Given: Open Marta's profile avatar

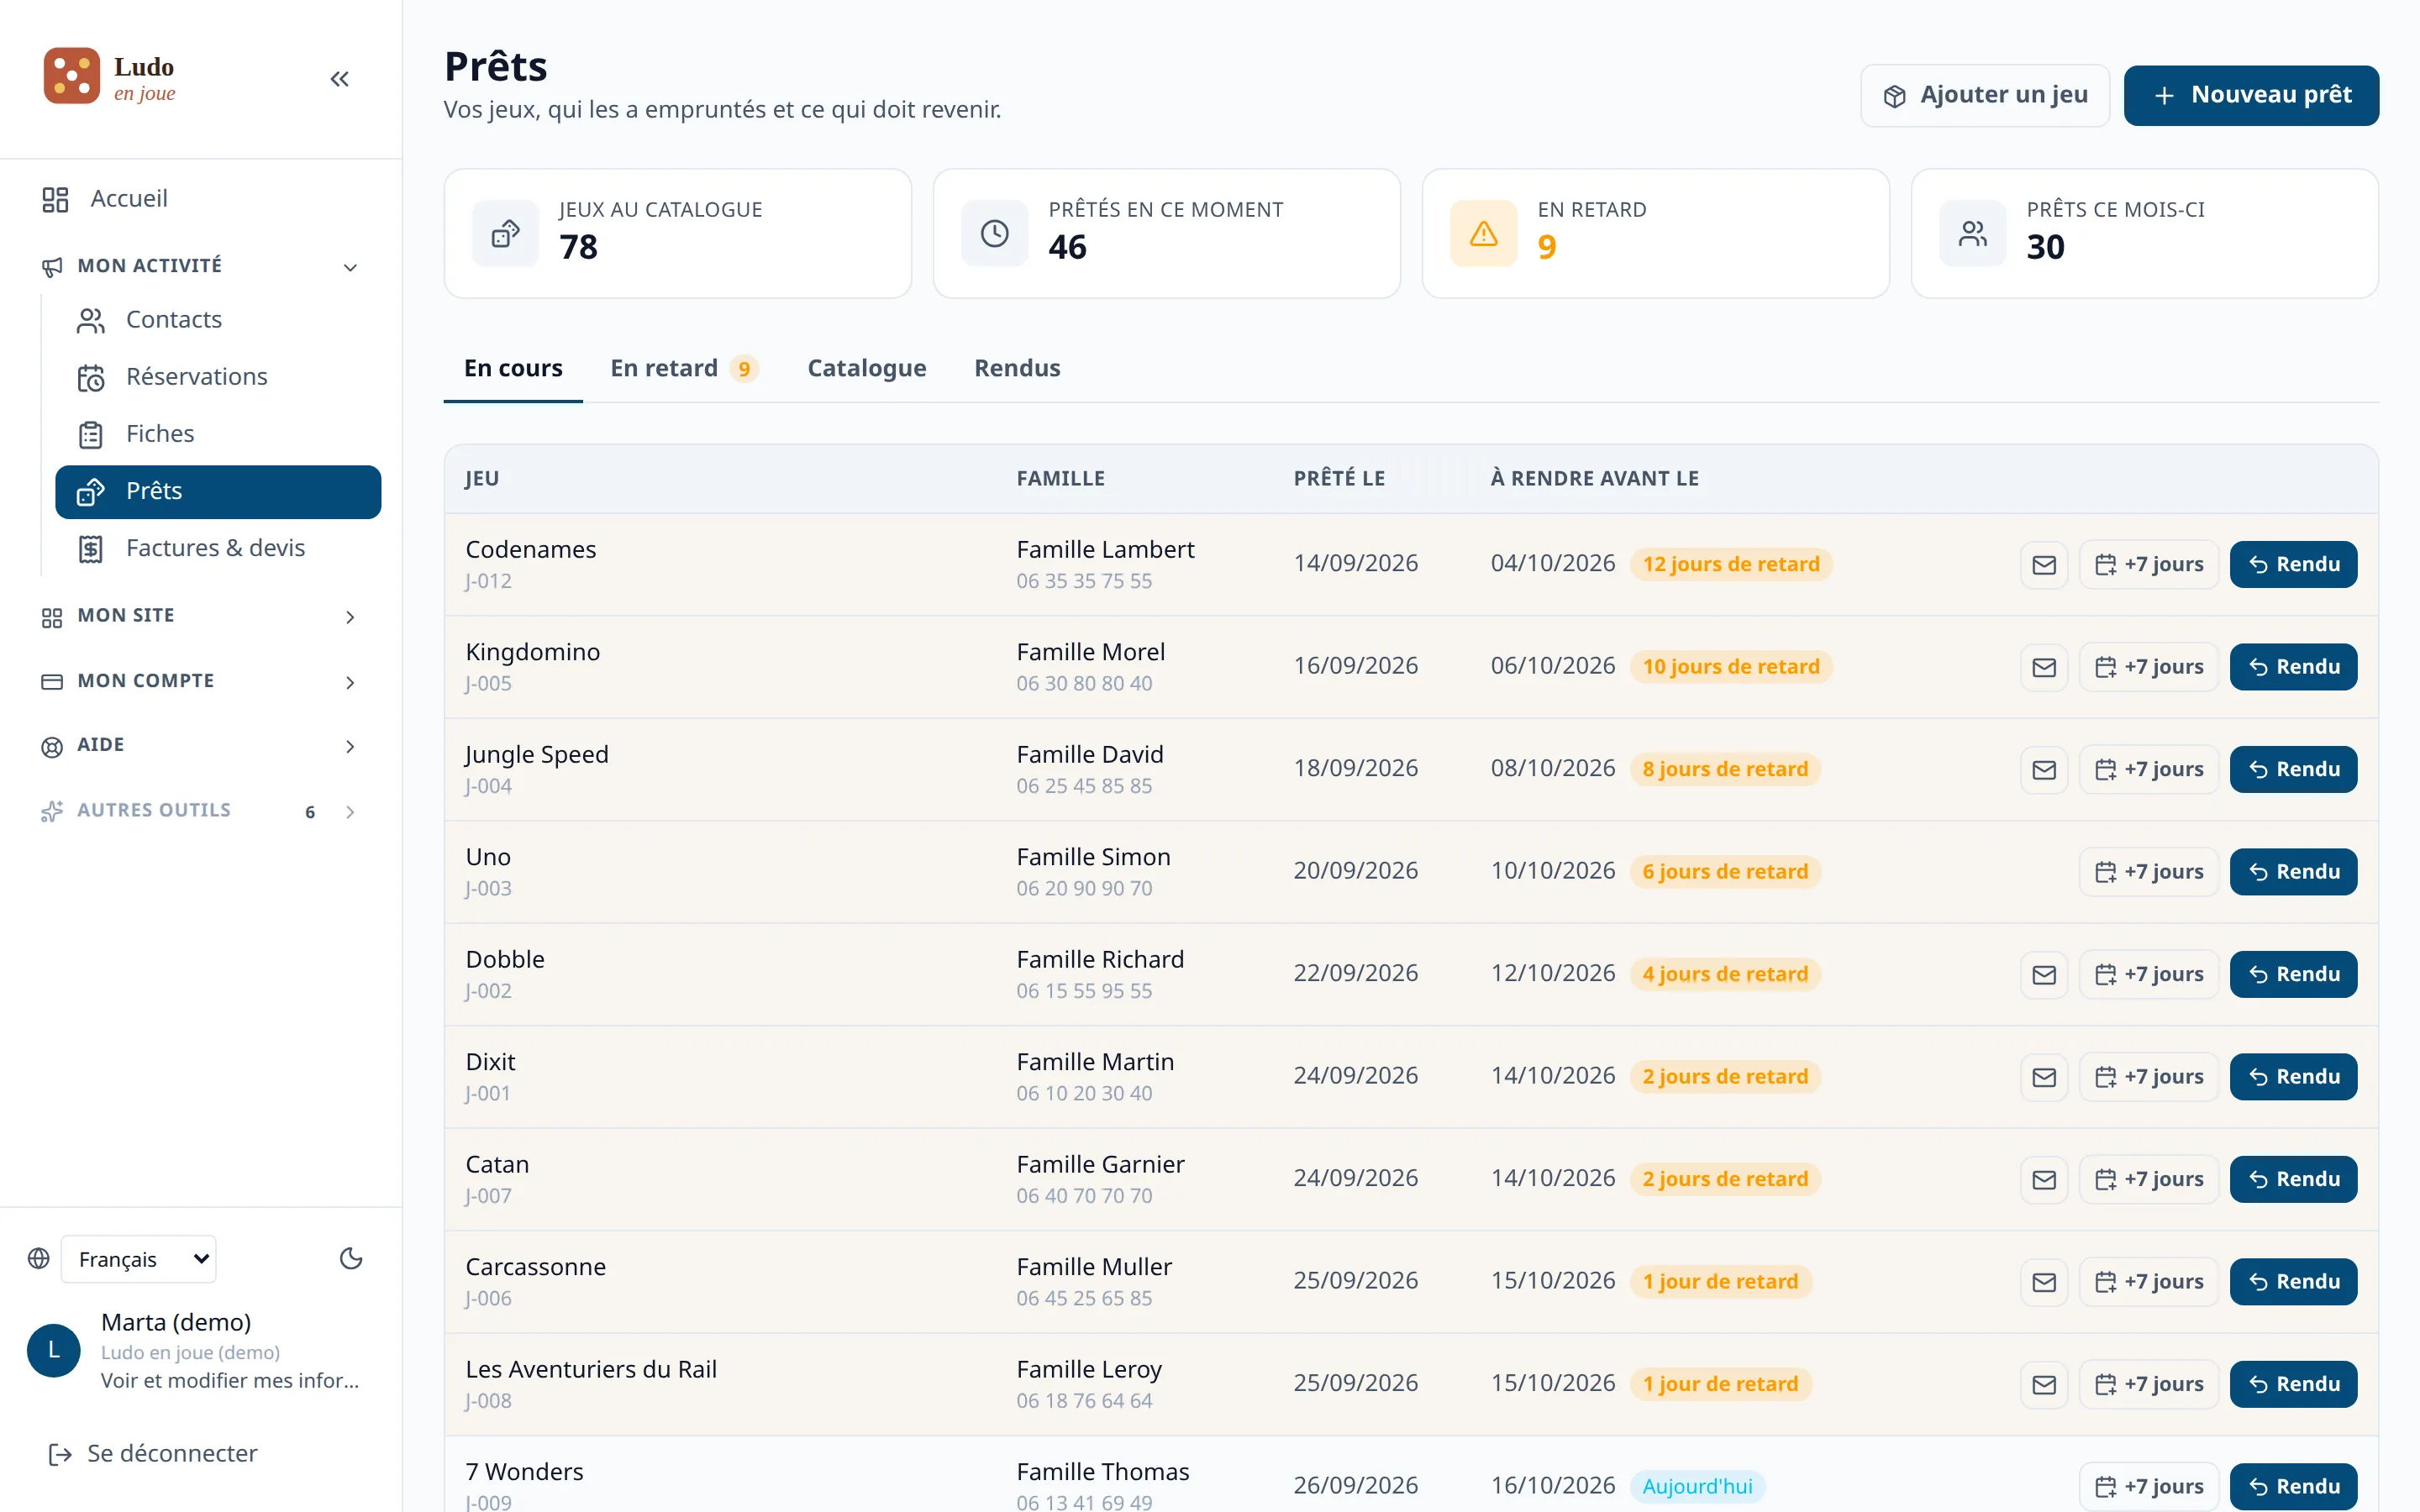Looking at the screenshot, I should (54, 1351).
